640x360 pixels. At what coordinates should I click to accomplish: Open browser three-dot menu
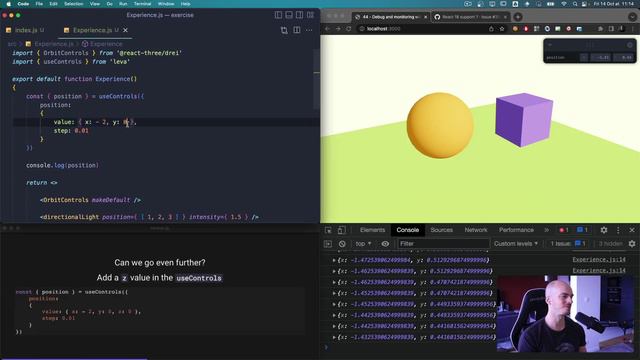pos(633,29)
